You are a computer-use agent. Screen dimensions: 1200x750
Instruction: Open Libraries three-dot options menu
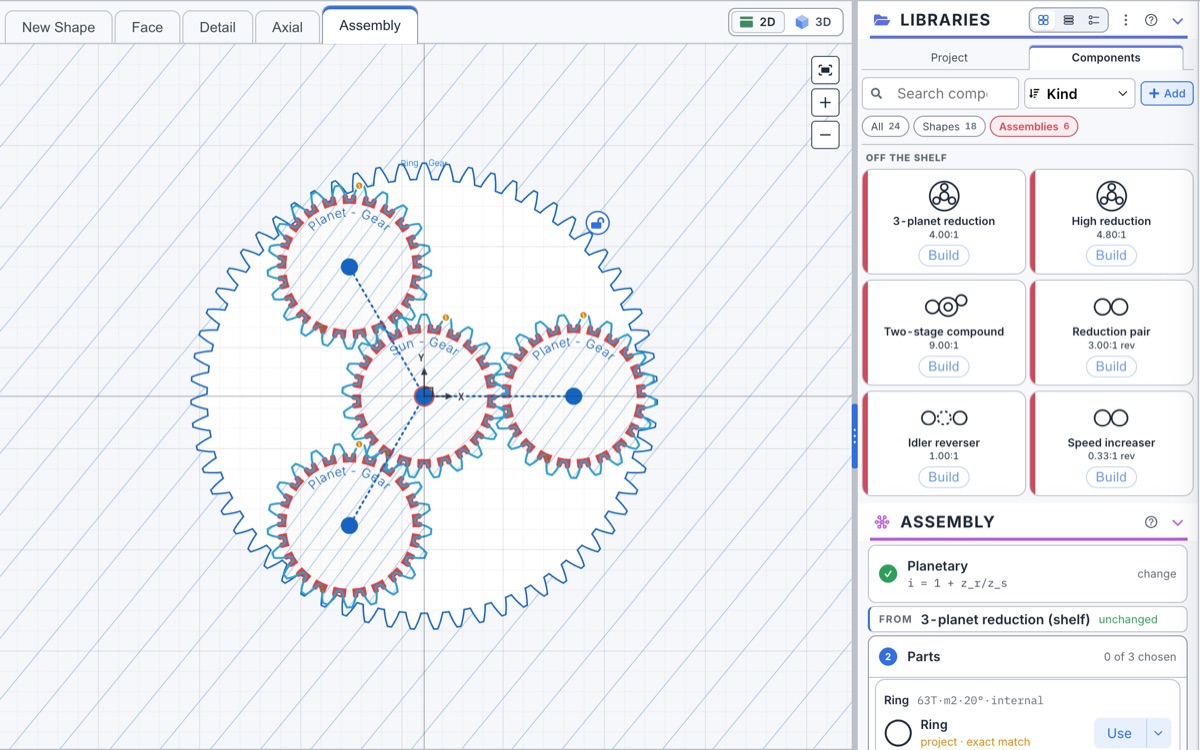1126,20
